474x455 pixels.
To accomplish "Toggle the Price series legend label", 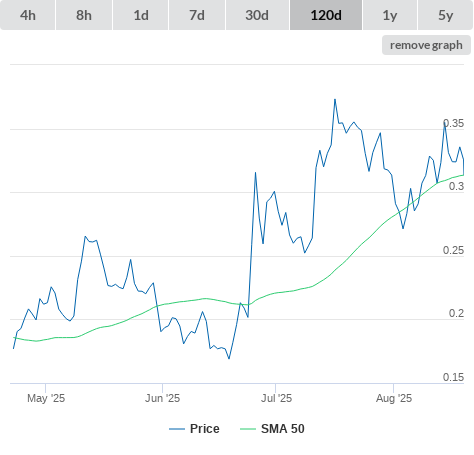I will [x=205, y=429].
